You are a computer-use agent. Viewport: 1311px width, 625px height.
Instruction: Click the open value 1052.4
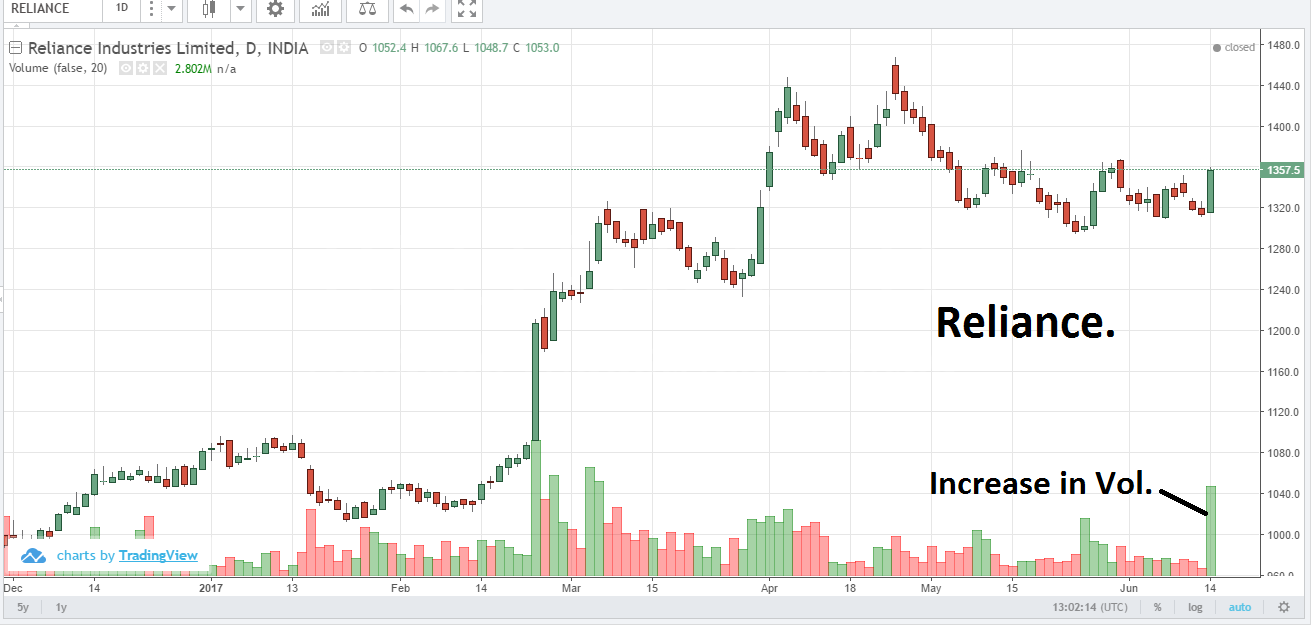point(389,48)
